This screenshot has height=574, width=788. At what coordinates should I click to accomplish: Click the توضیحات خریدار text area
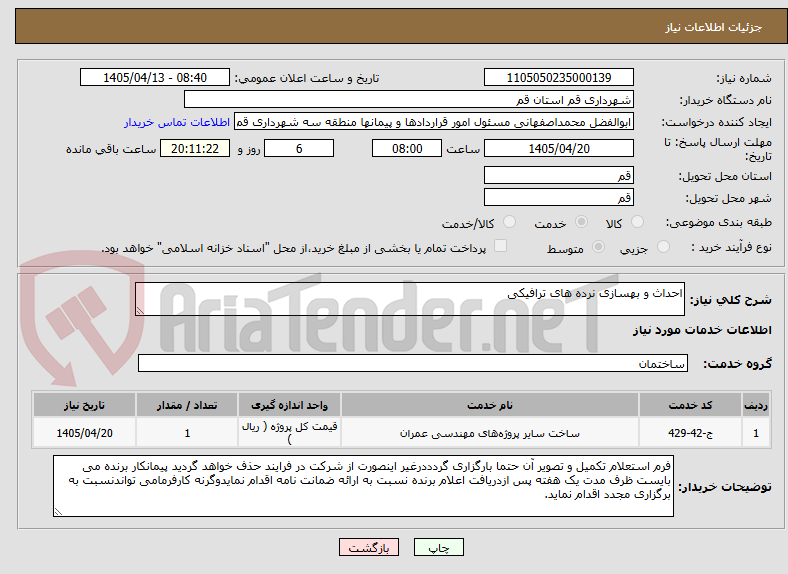363,486
